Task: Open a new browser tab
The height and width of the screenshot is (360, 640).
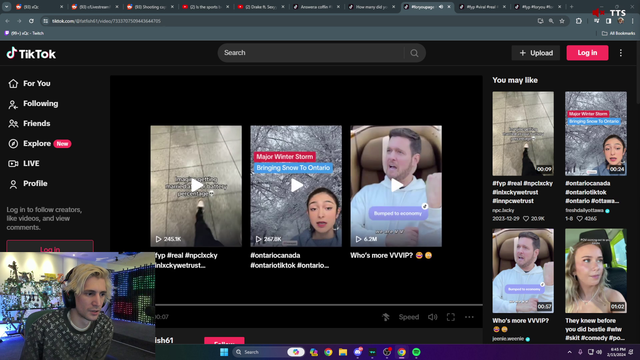Action: point(571,7)
